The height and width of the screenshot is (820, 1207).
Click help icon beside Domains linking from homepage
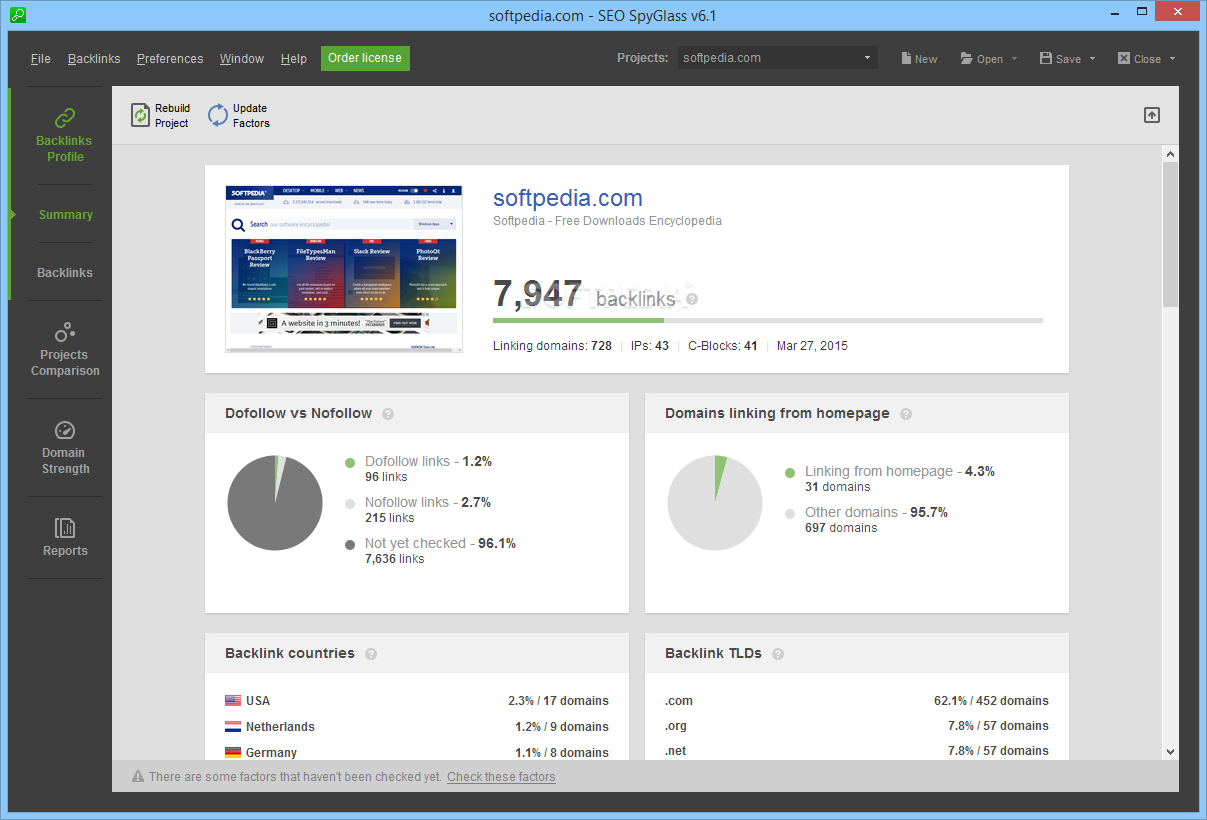pyautogui.click(x=906, y=414)
